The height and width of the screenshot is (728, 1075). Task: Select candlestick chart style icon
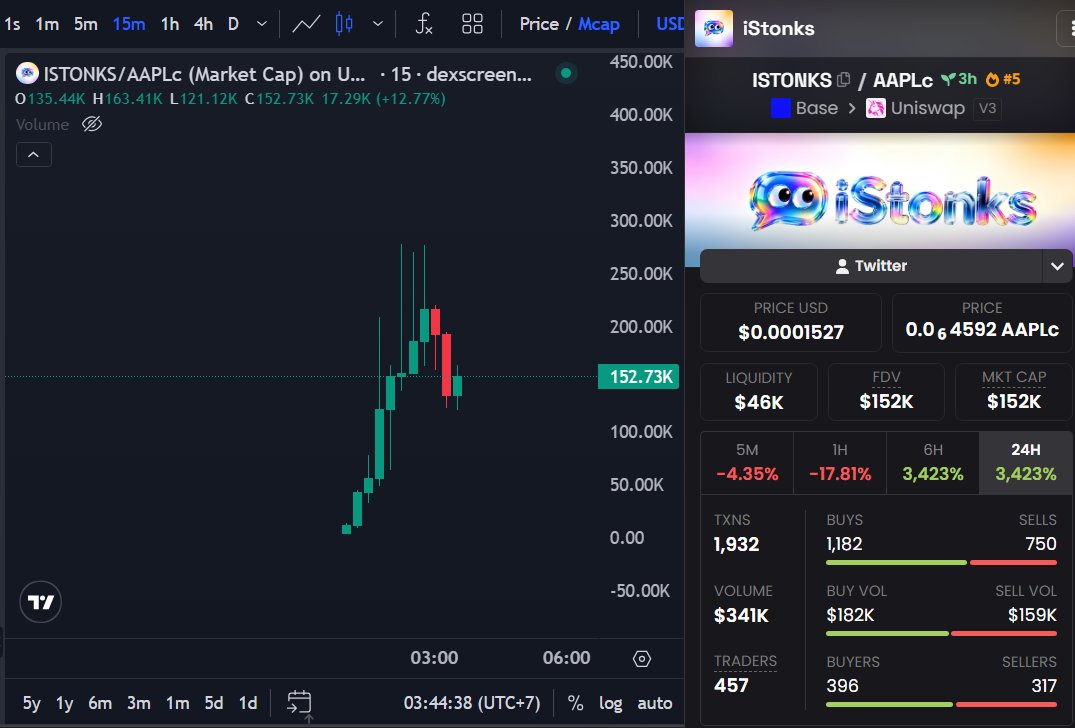pyautogui.click(x=344, y=24)
